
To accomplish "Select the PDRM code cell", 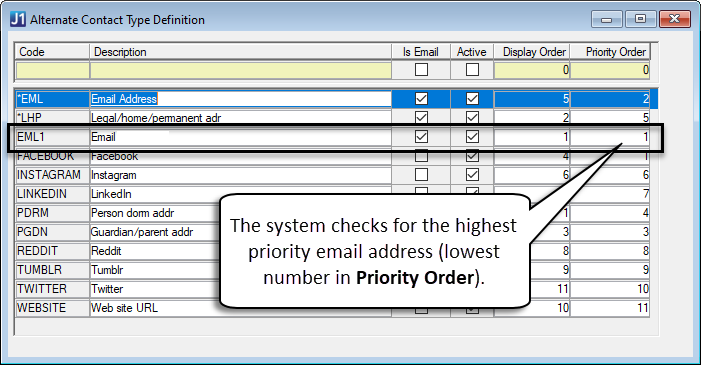I will point(53,213).
